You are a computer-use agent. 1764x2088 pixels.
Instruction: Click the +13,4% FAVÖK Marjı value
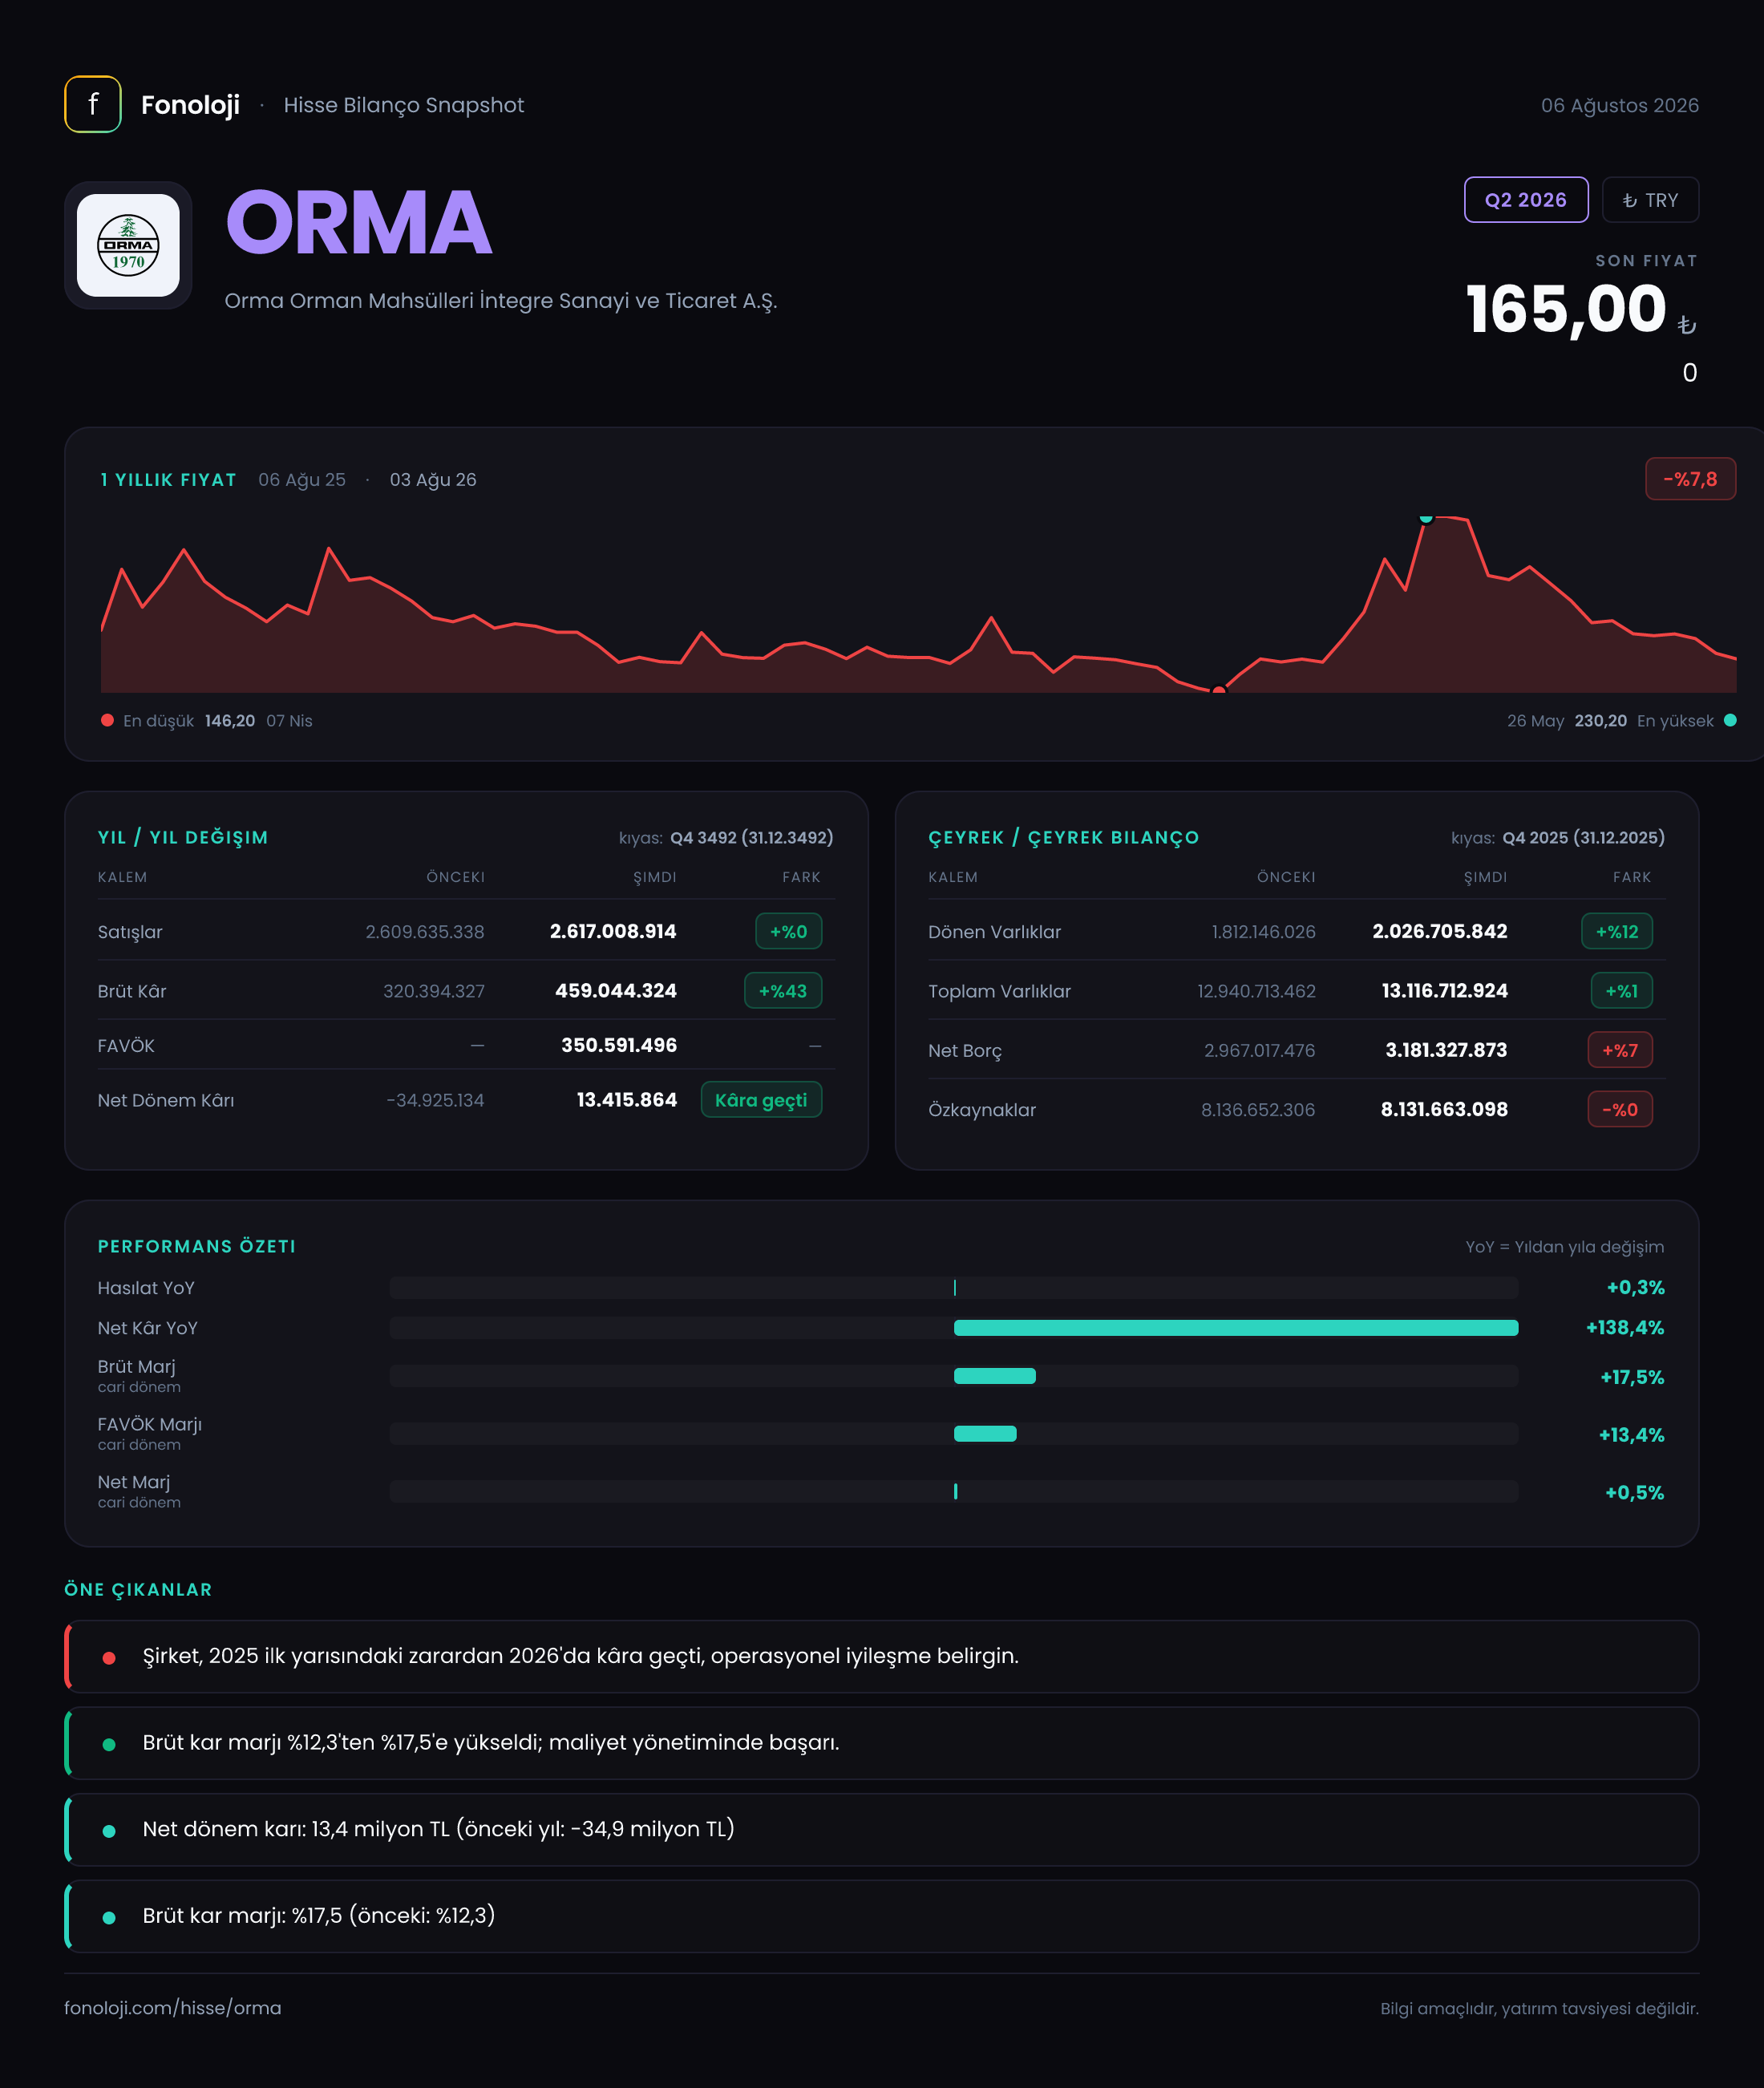(x=1632, y=1435)
